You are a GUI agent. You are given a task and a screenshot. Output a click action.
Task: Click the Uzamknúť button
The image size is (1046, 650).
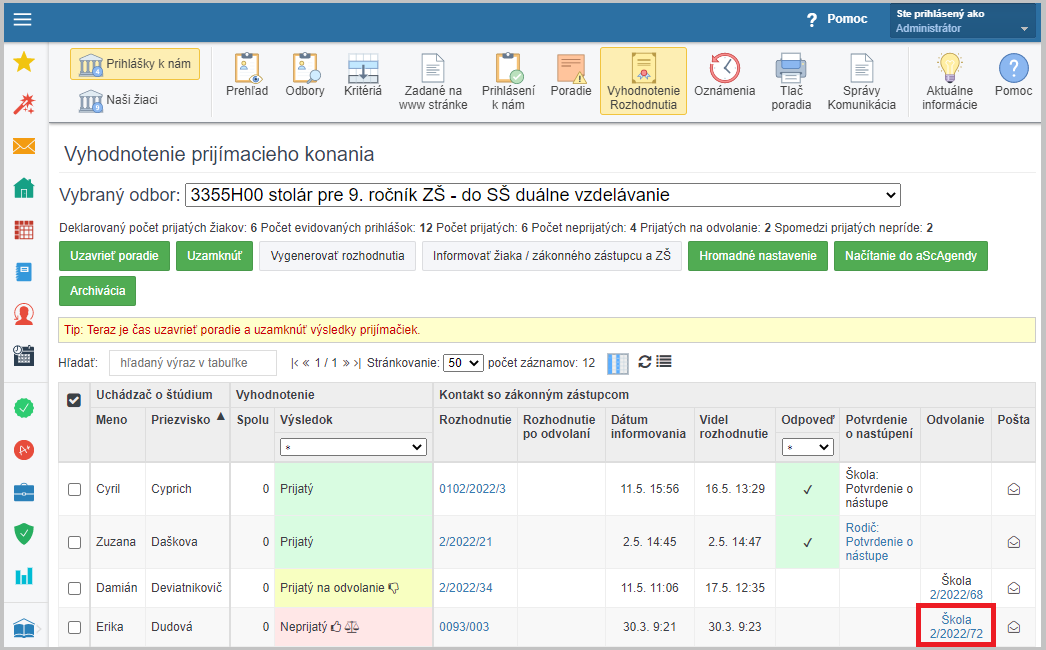point(214,256)
